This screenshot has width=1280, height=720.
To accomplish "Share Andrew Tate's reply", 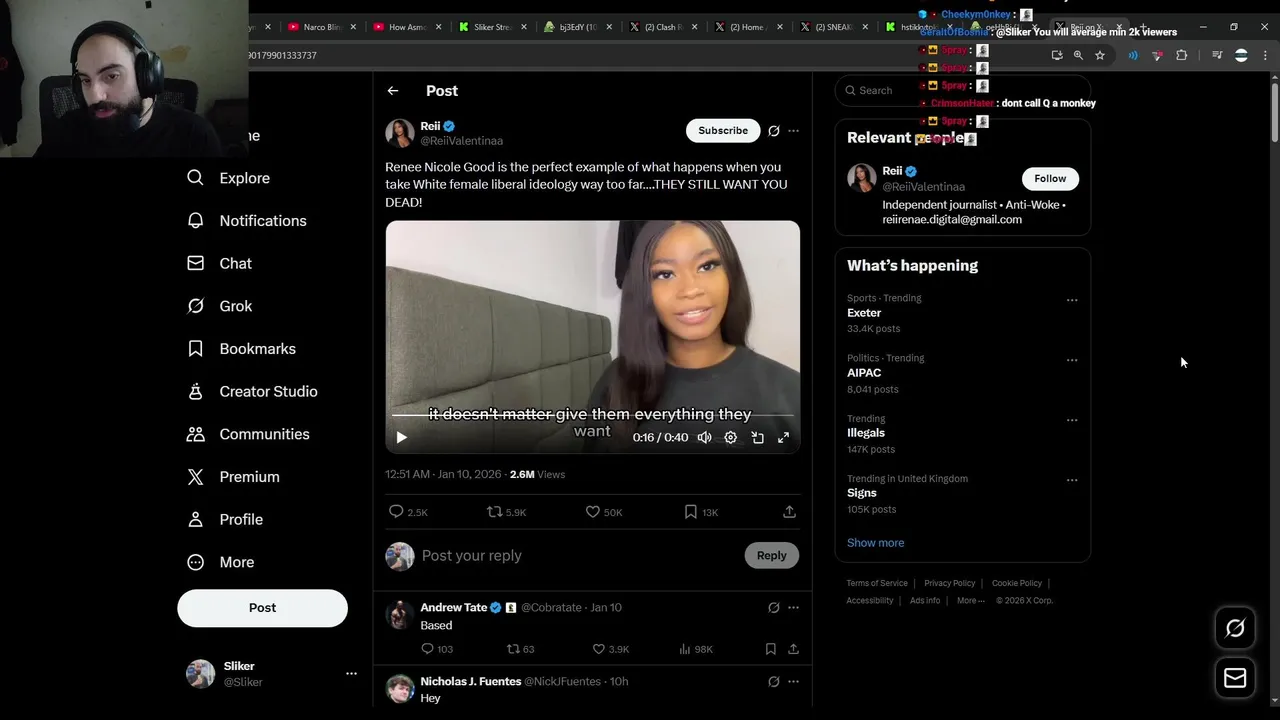I will (793, 649).
